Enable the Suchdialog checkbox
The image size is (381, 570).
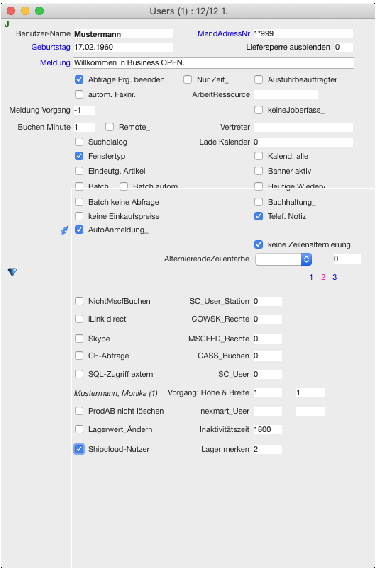pos(79,142)
